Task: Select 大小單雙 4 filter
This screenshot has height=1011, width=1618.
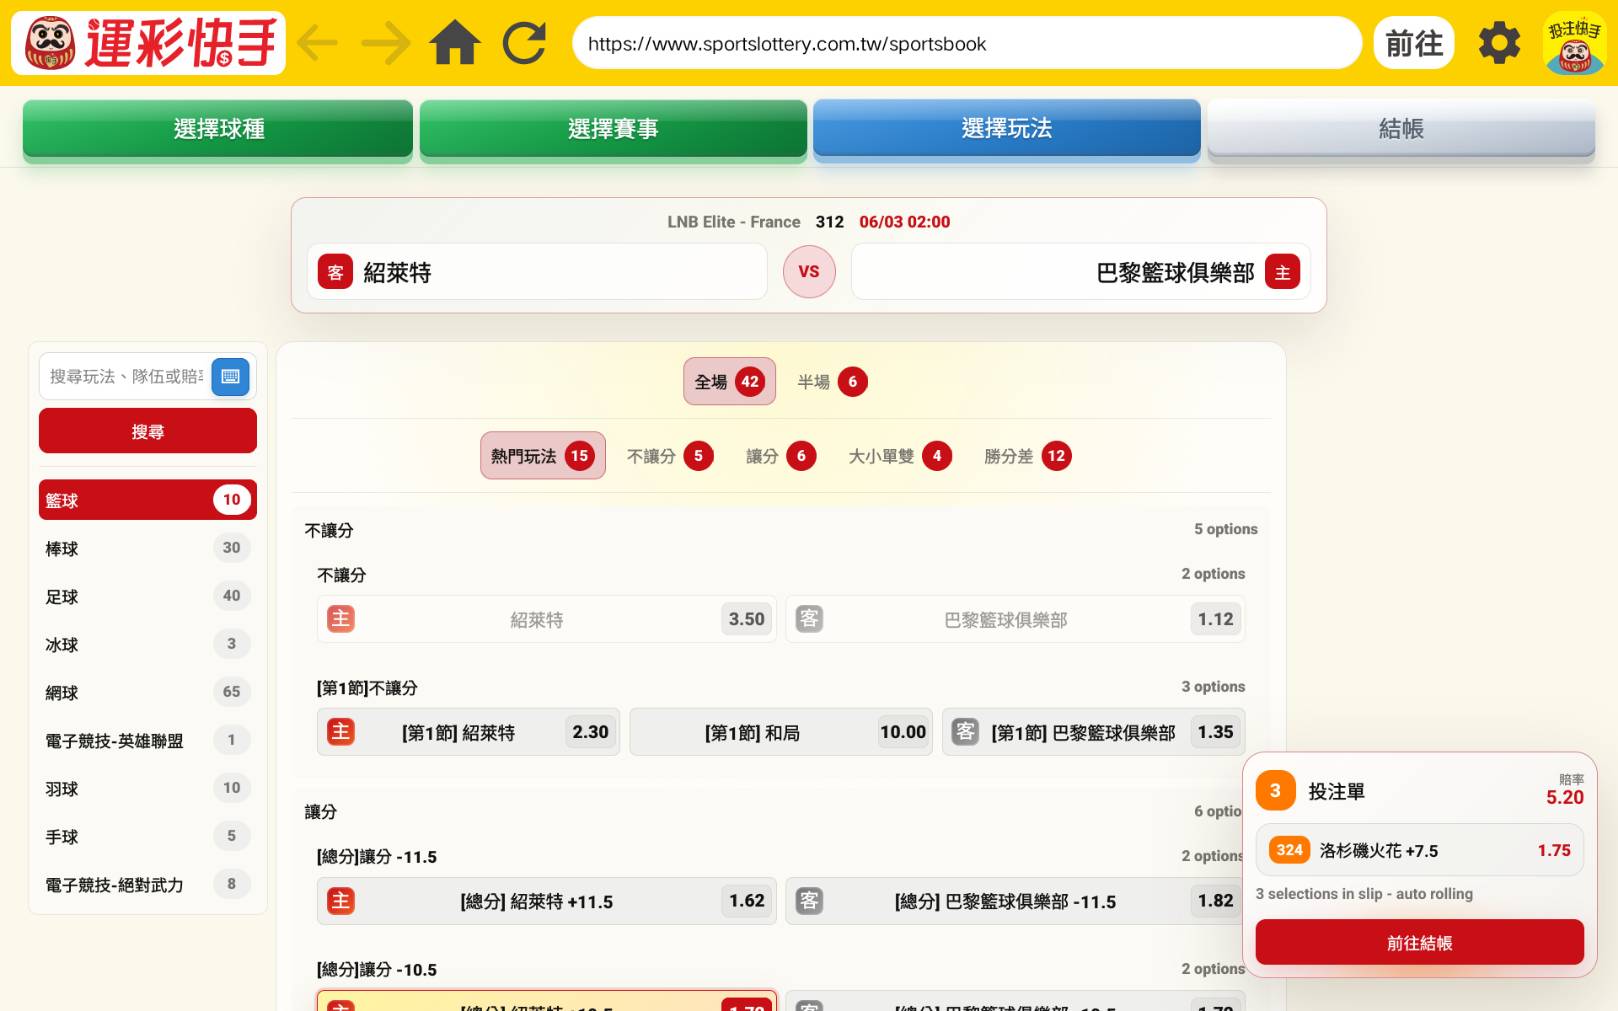Action: click(x=900, y=455)
